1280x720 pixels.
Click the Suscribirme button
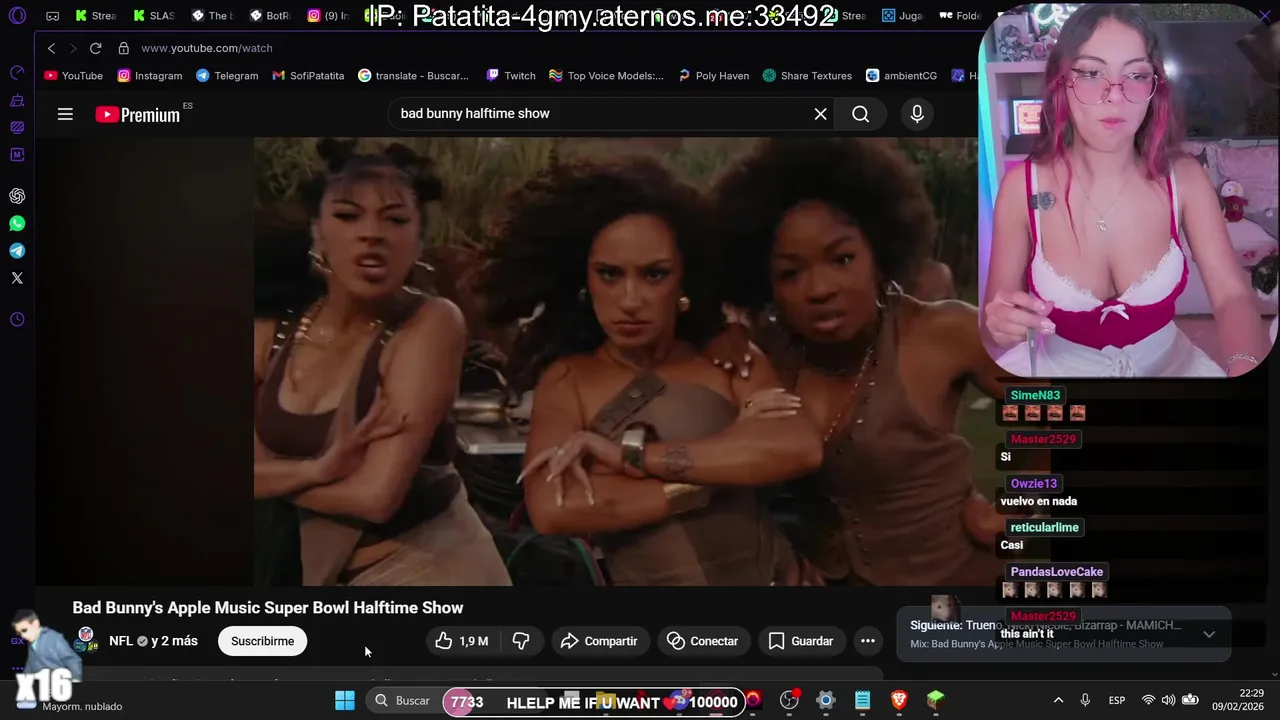click(262, 641)
